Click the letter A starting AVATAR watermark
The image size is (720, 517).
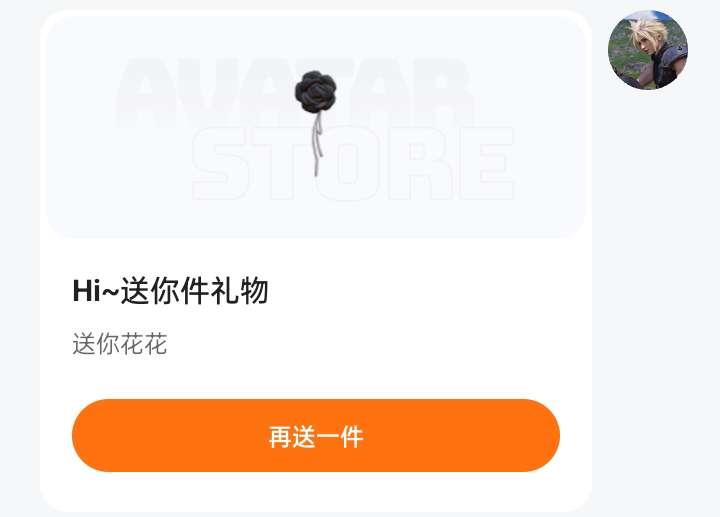(147, 92)
